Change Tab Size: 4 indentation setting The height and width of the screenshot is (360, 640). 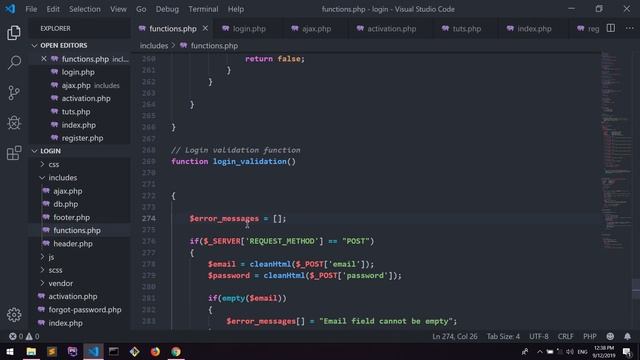pyautogui.click(x=503, y=336)
